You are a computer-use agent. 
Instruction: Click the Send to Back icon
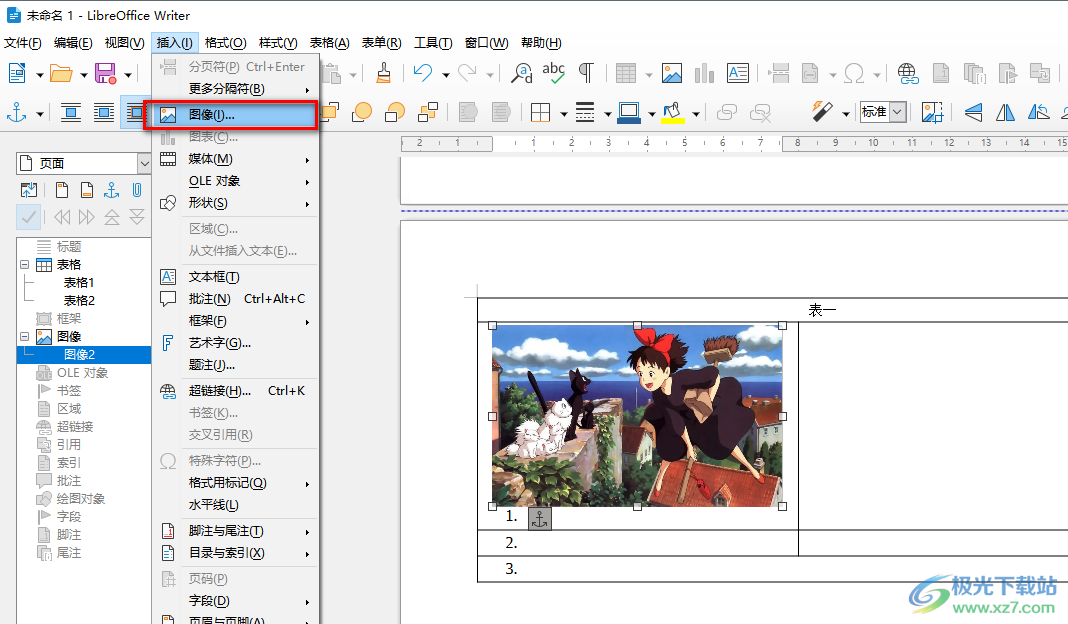(428, 112)
